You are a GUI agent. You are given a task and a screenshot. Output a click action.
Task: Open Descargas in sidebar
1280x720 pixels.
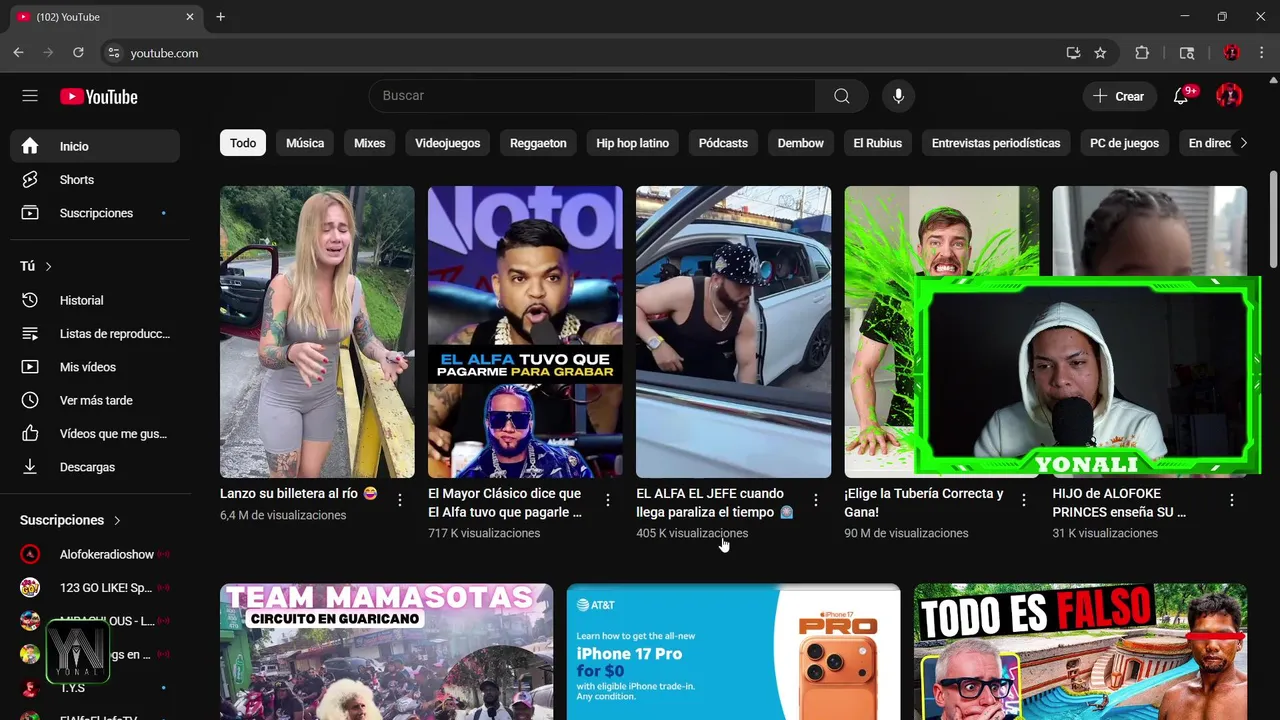tap(95, 467)
